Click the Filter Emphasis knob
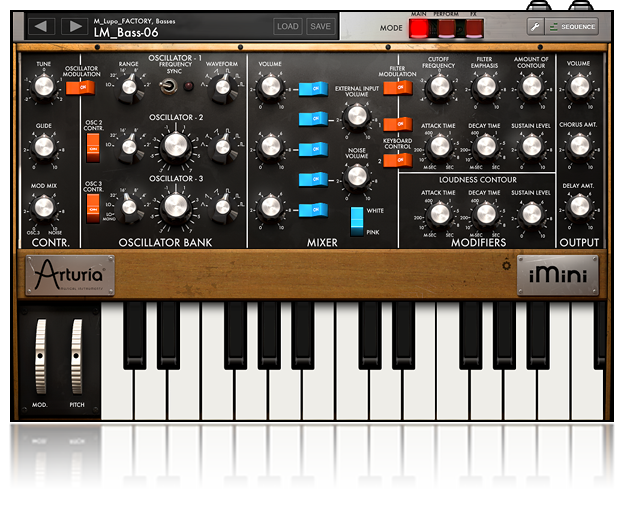This screenshot has width=624, height=514. (486, 87)
